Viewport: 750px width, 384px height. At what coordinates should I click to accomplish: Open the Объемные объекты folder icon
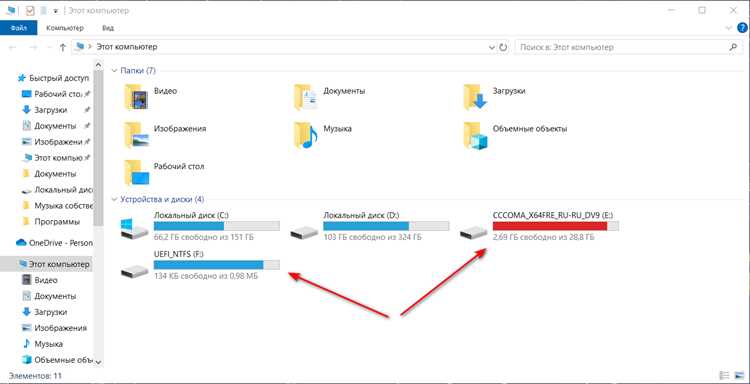pos(475,135)
